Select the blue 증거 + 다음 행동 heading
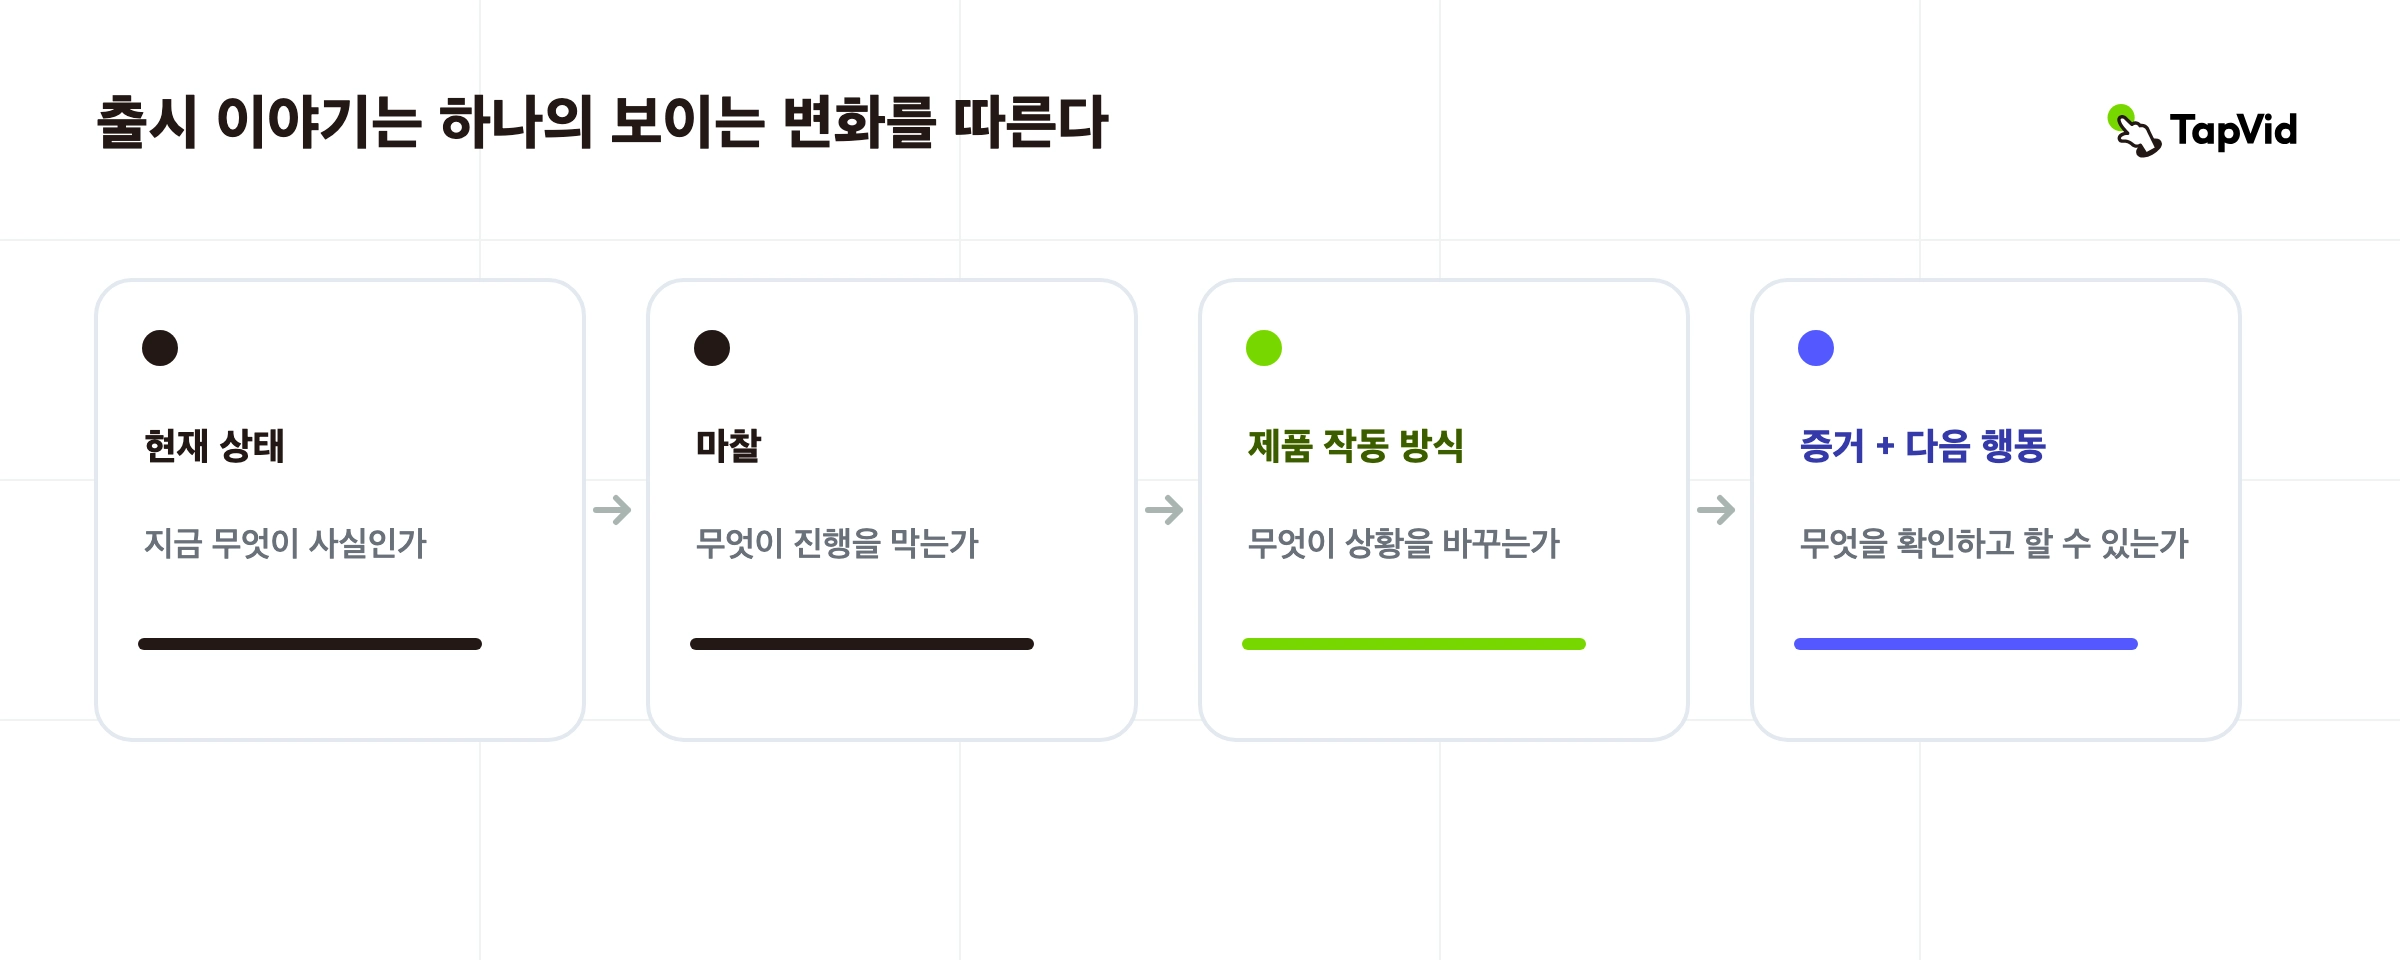 pyautogui.click(x=1923, y=446)
